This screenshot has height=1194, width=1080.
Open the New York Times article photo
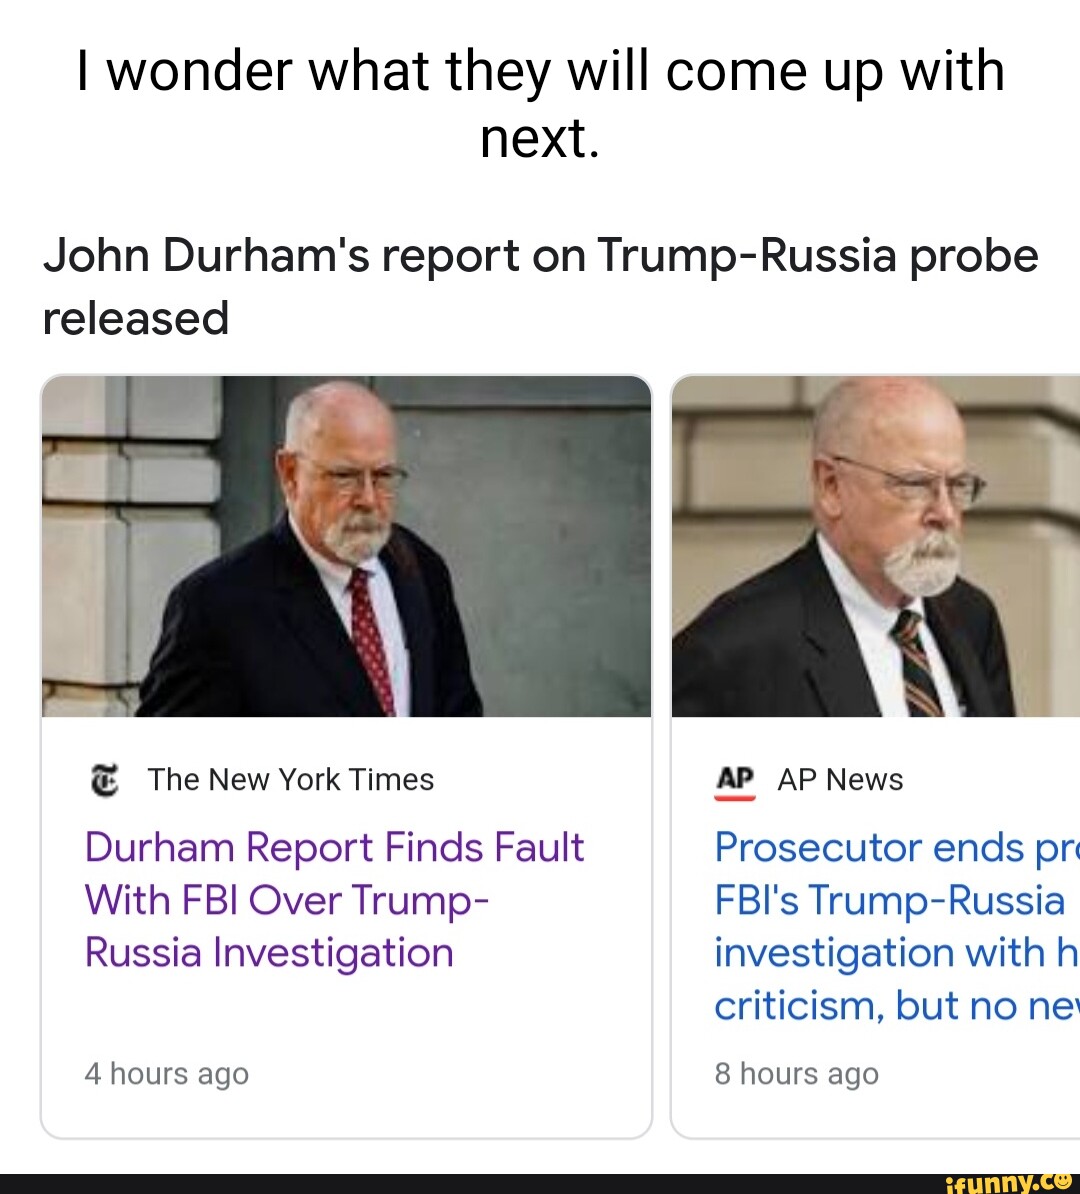click(346, 546)
